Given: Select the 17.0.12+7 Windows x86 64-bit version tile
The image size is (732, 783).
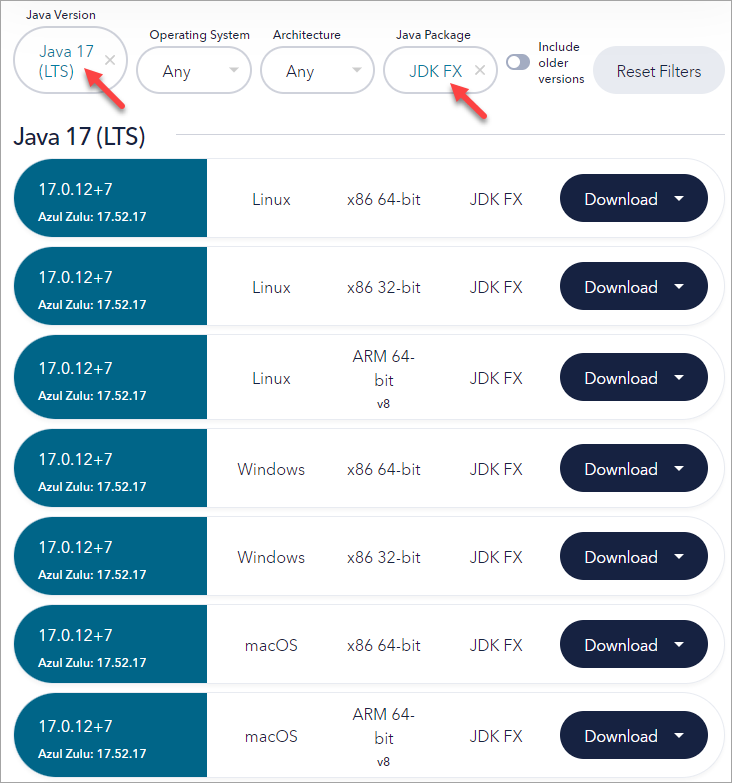Looking at the screenshot, I should [110, 469].
